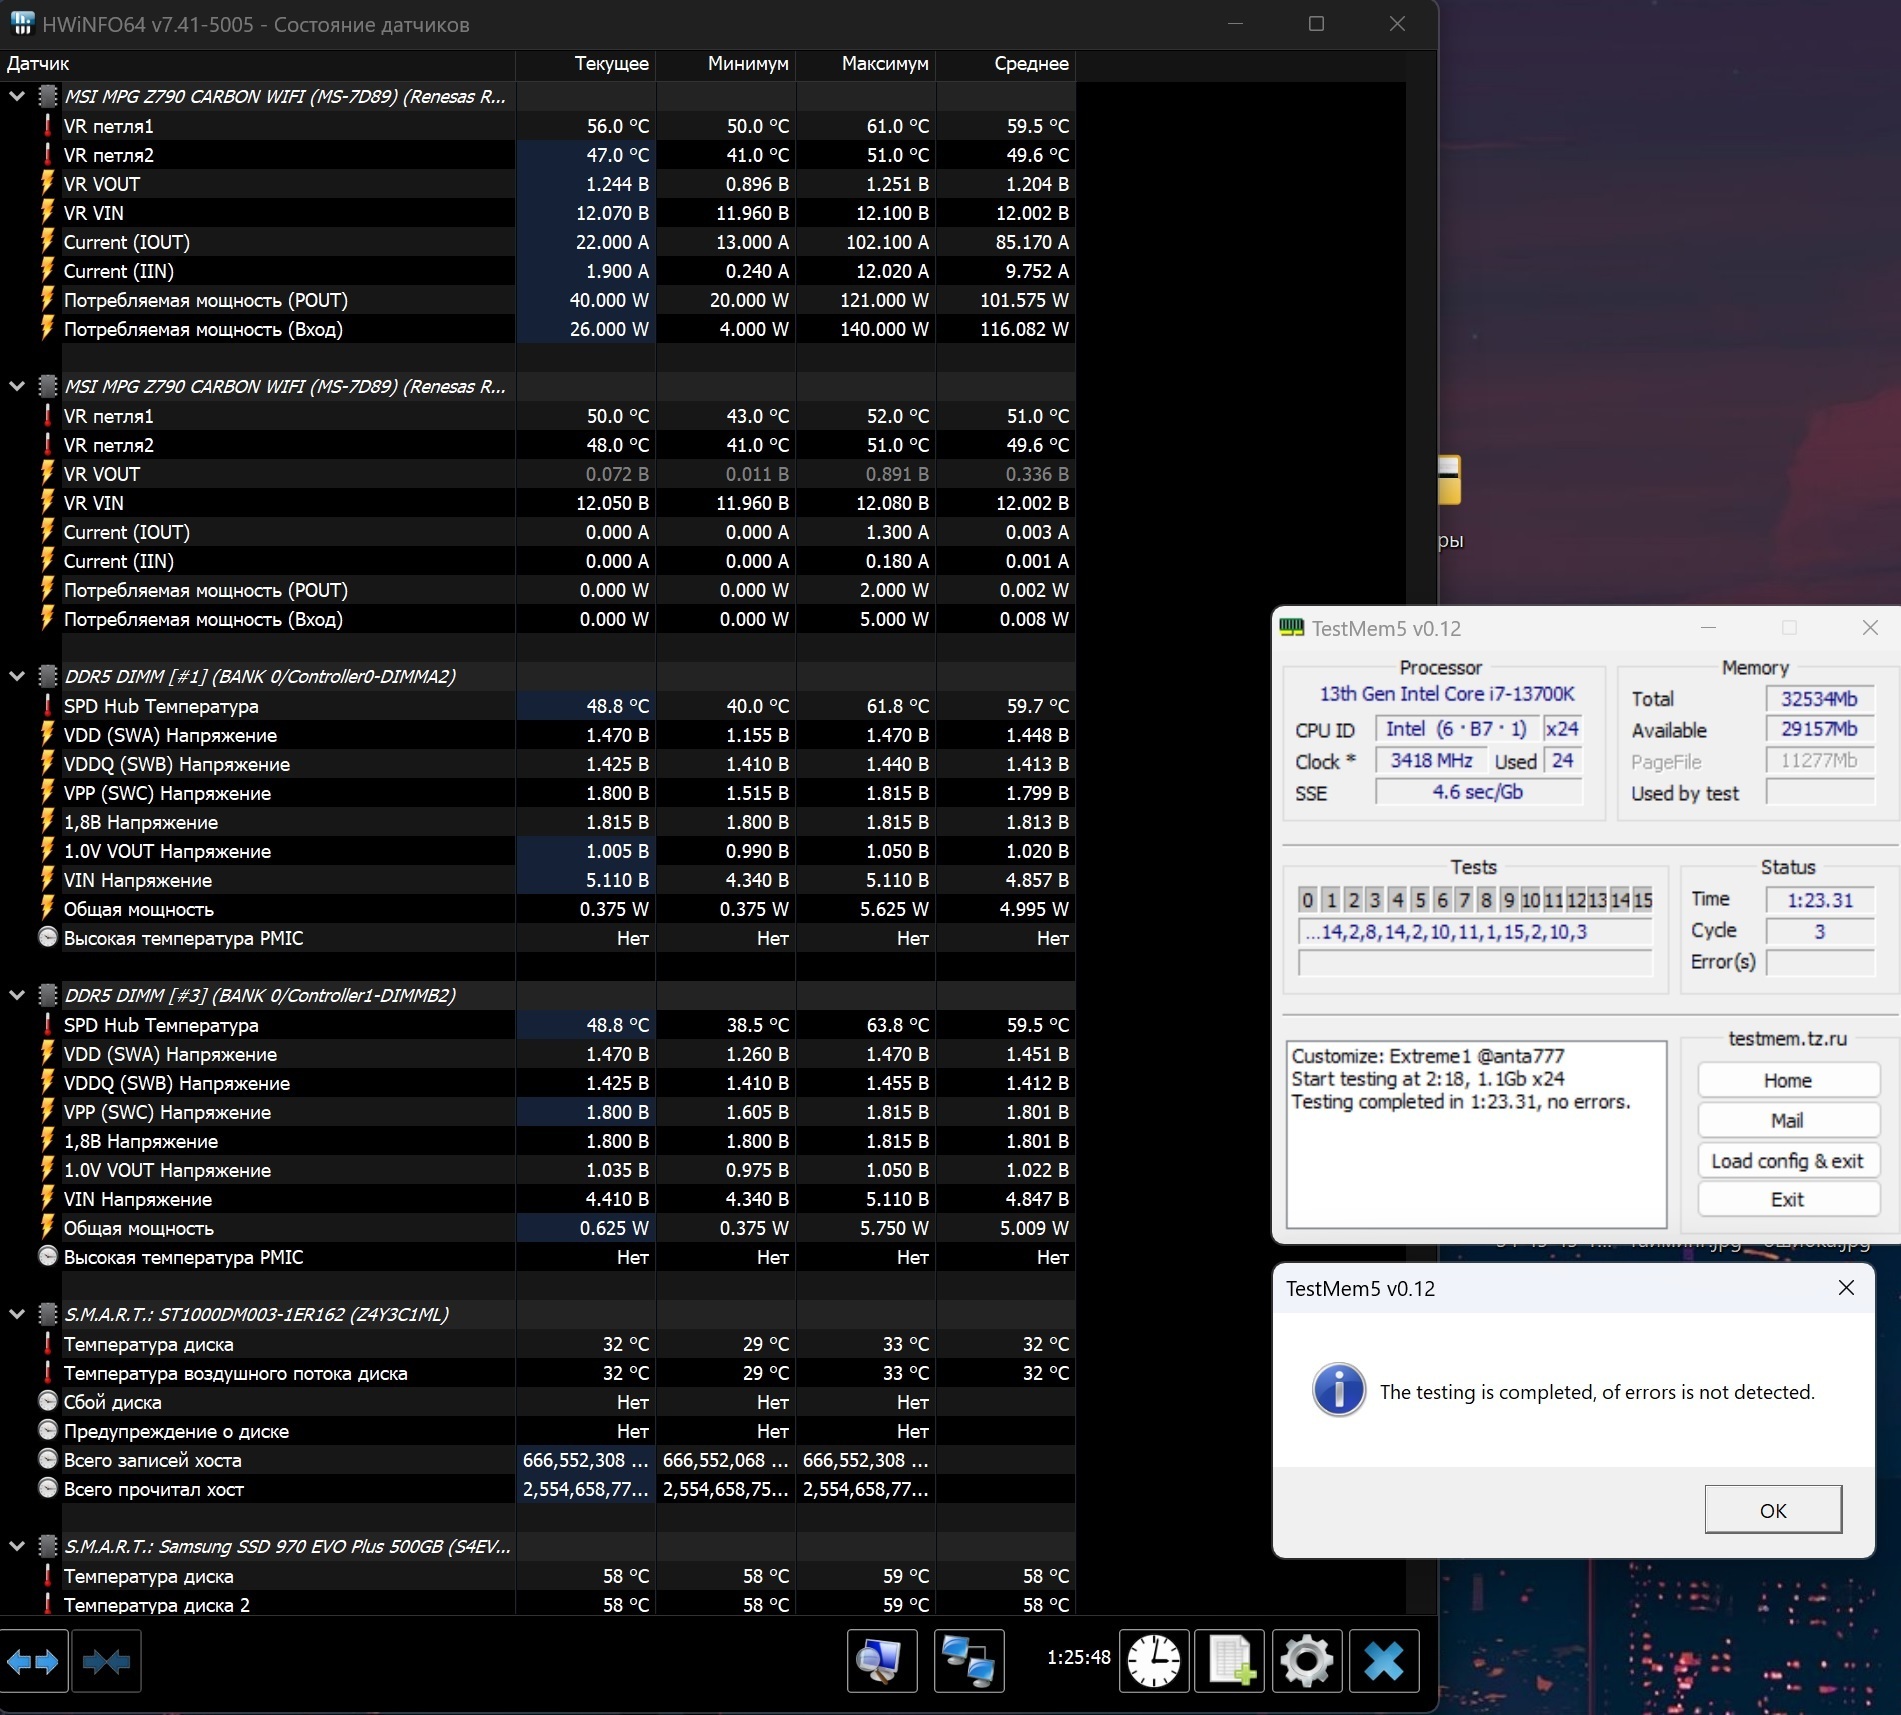Click the chip icon of DDR5 DIMM [#3] group
This screenshot has width=1901, height=1715.
(x=47, y=995)
